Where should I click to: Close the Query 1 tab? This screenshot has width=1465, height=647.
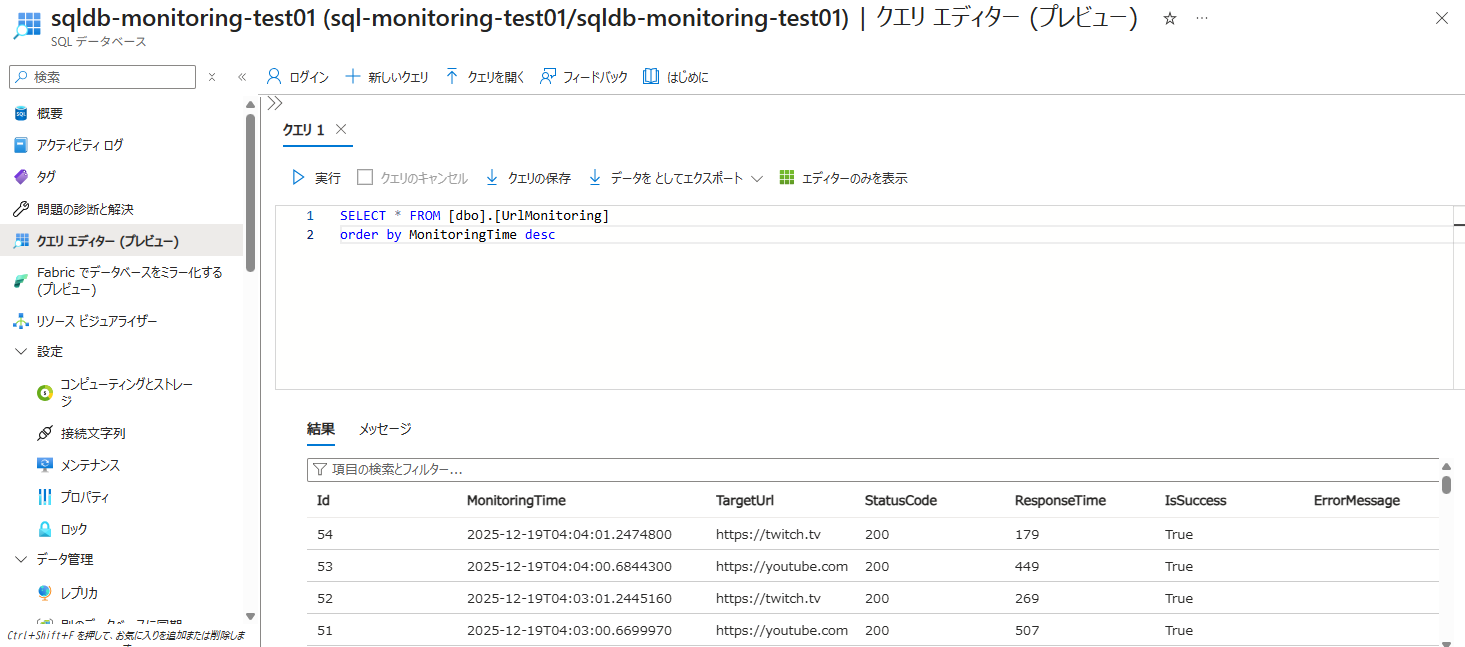click(341, 129)
